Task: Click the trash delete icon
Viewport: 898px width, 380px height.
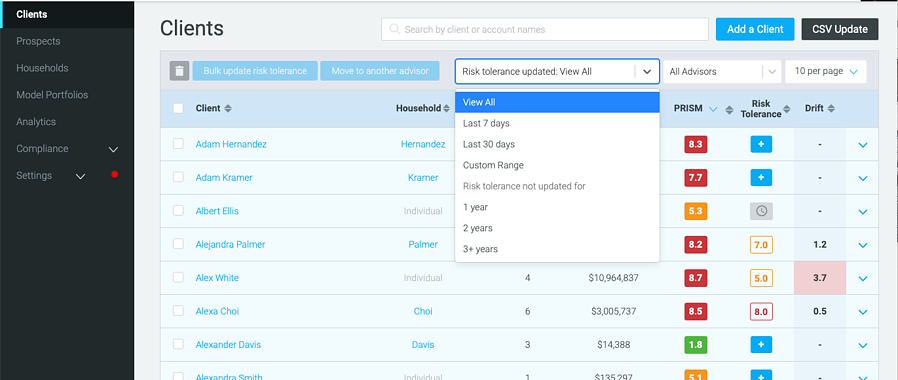Action: click(179, 71)
